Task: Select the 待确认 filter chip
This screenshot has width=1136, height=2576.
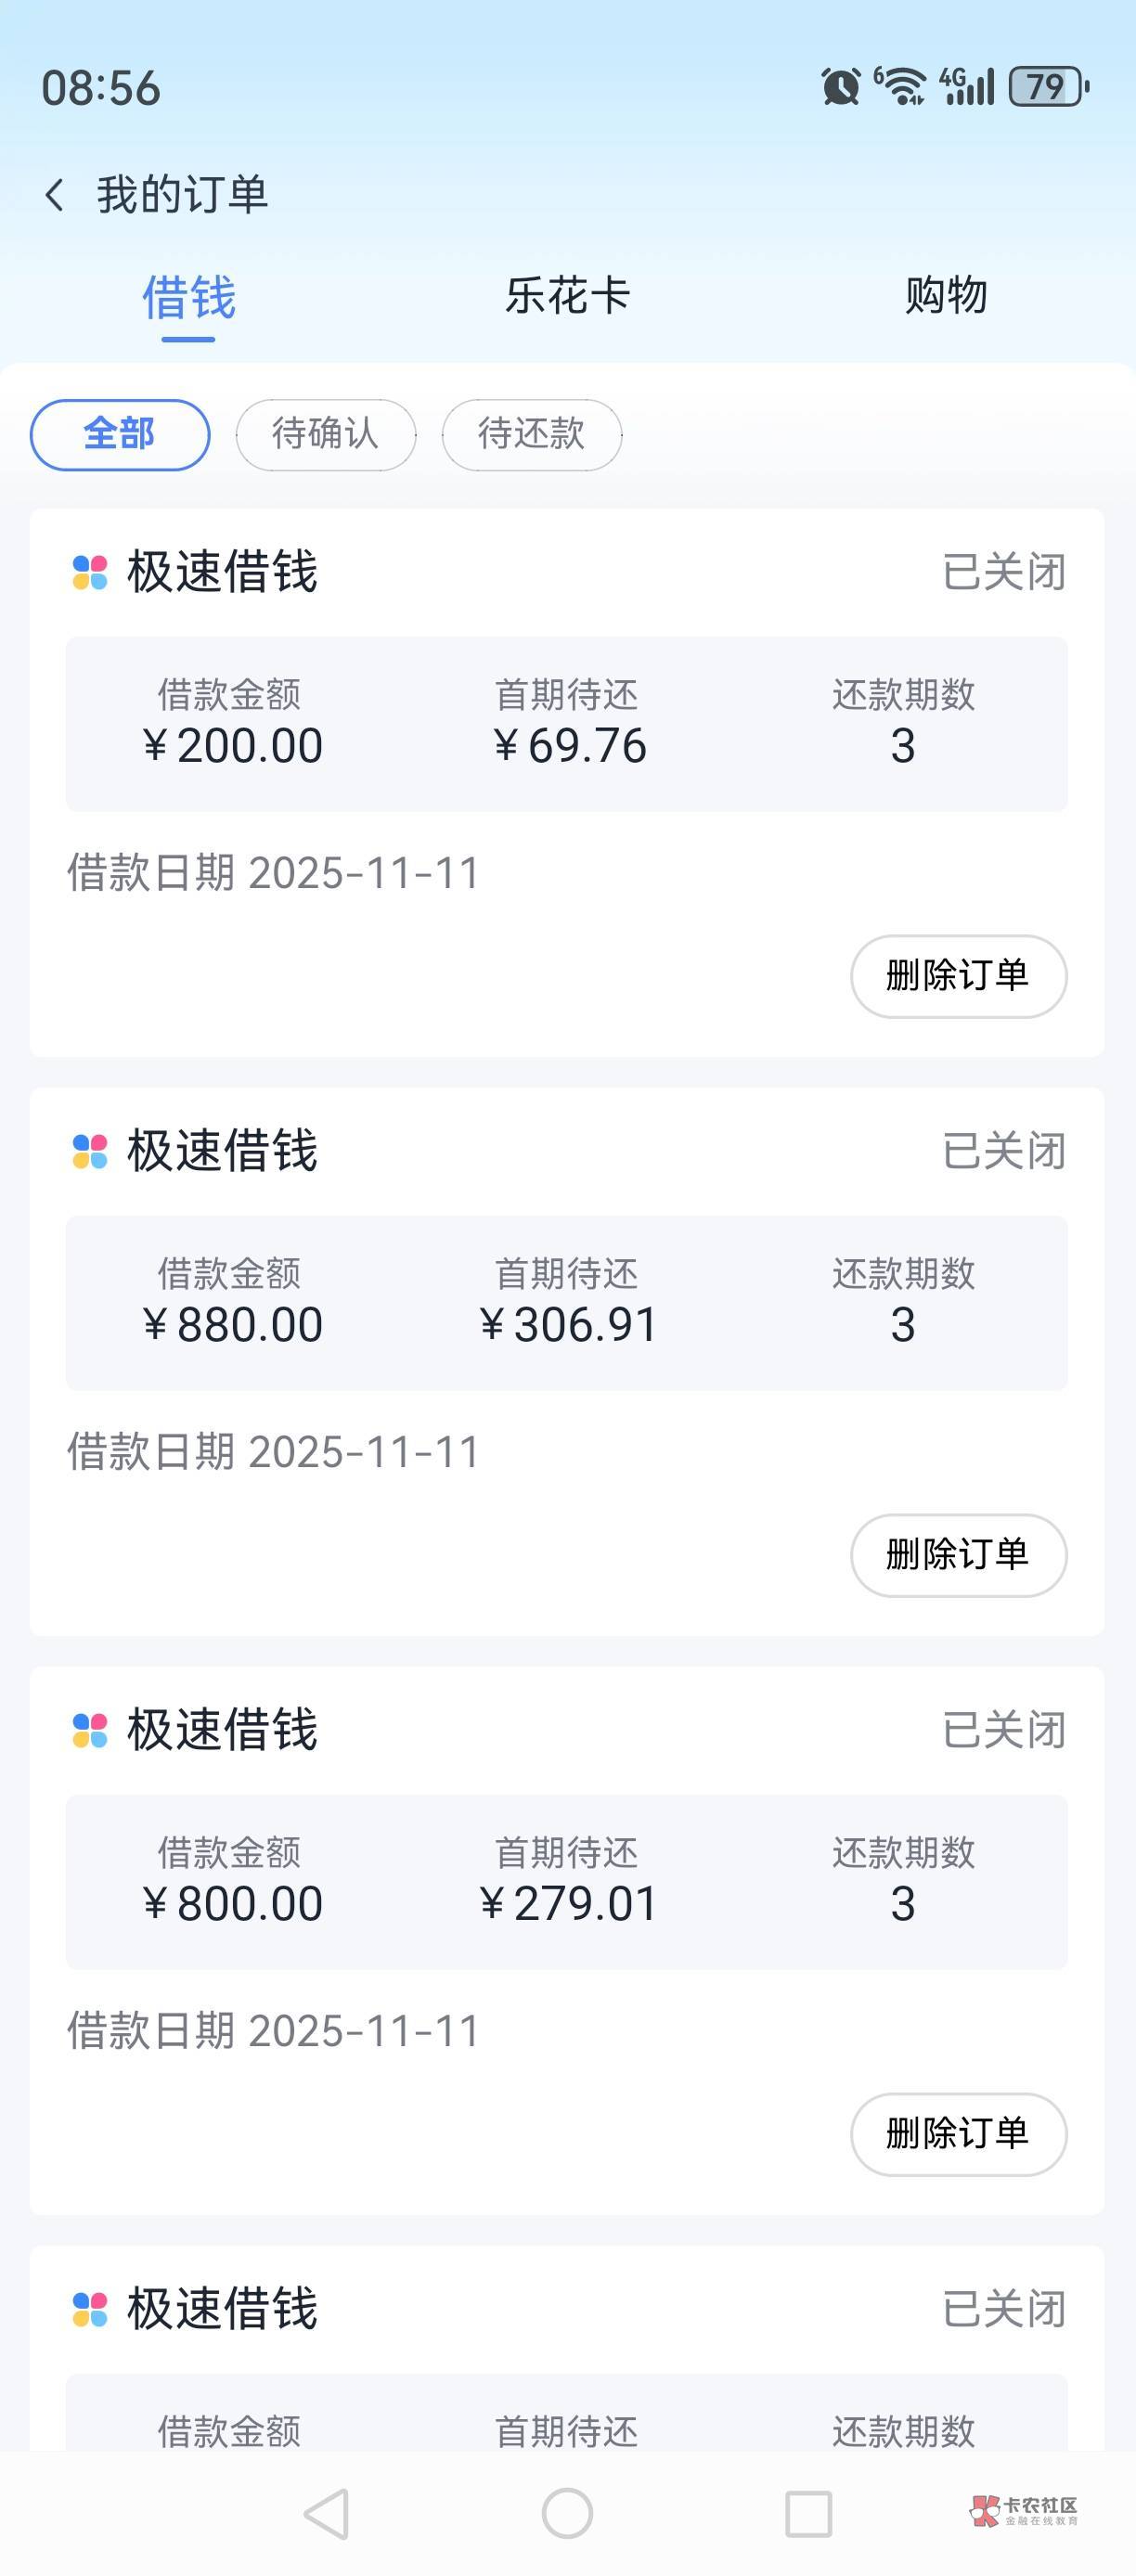Action: click(326, 435)
